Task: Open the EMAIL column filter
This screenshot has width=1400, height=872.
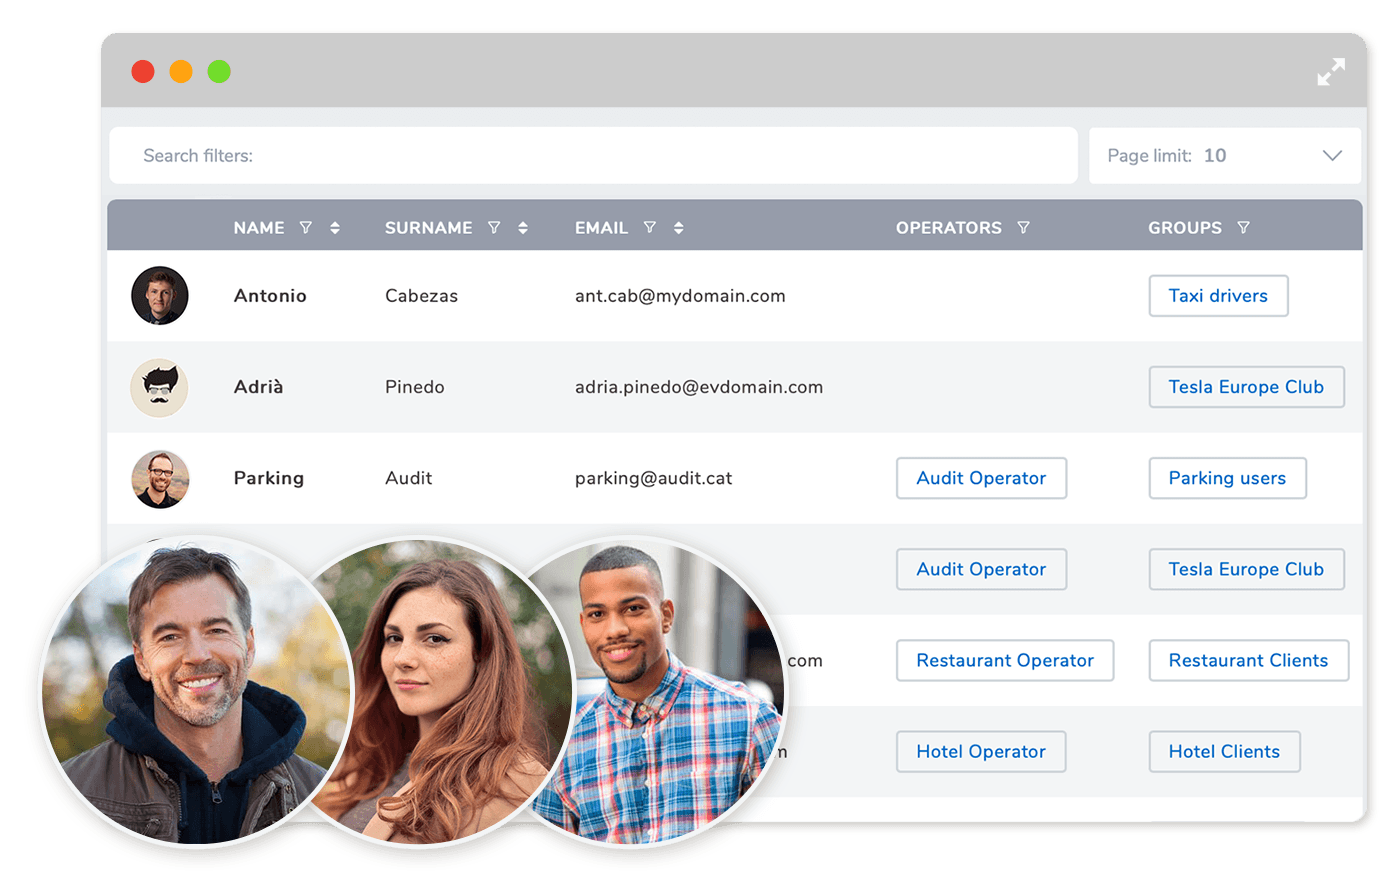Action: [x=650, y=228]
